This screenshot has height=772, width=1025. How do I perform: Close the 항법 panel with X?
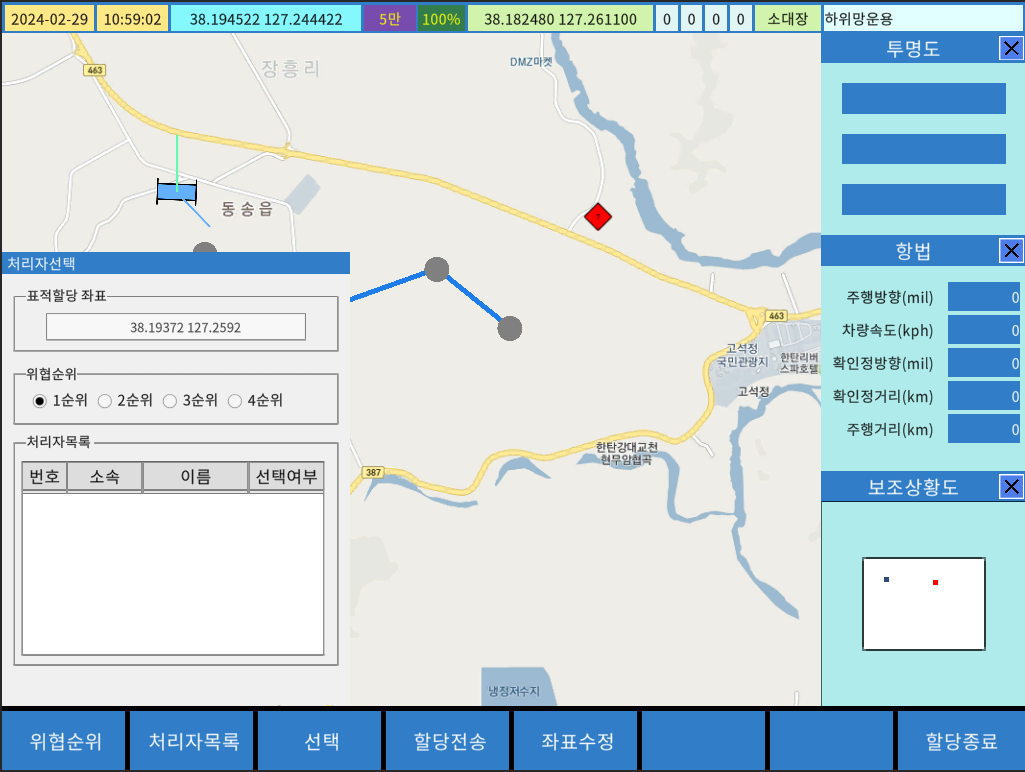pos(1011,251)
